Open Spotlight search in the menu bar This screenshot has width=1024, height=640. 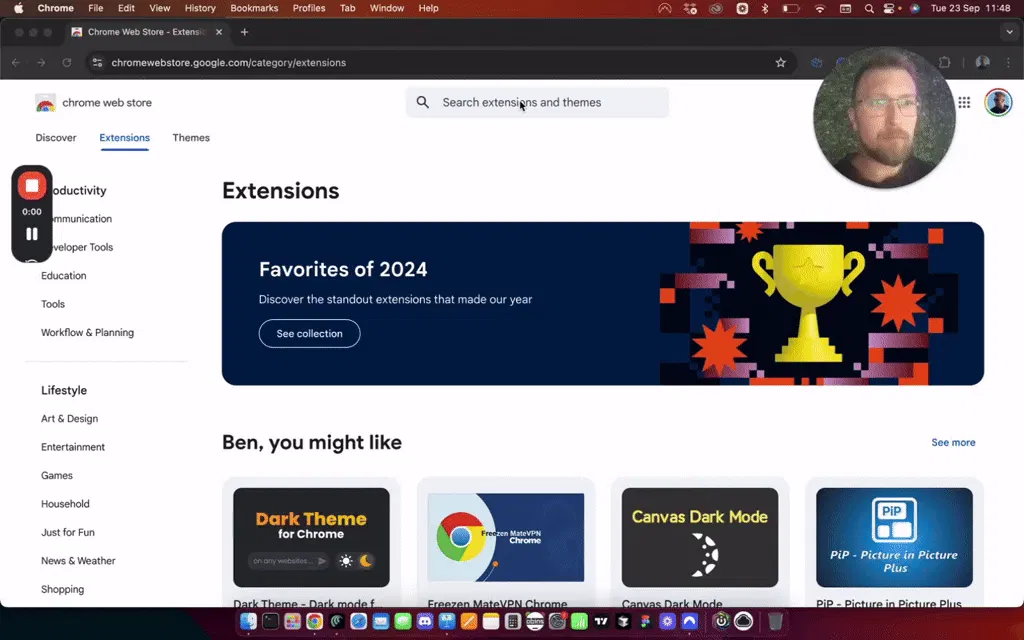(x=869, y=8)
